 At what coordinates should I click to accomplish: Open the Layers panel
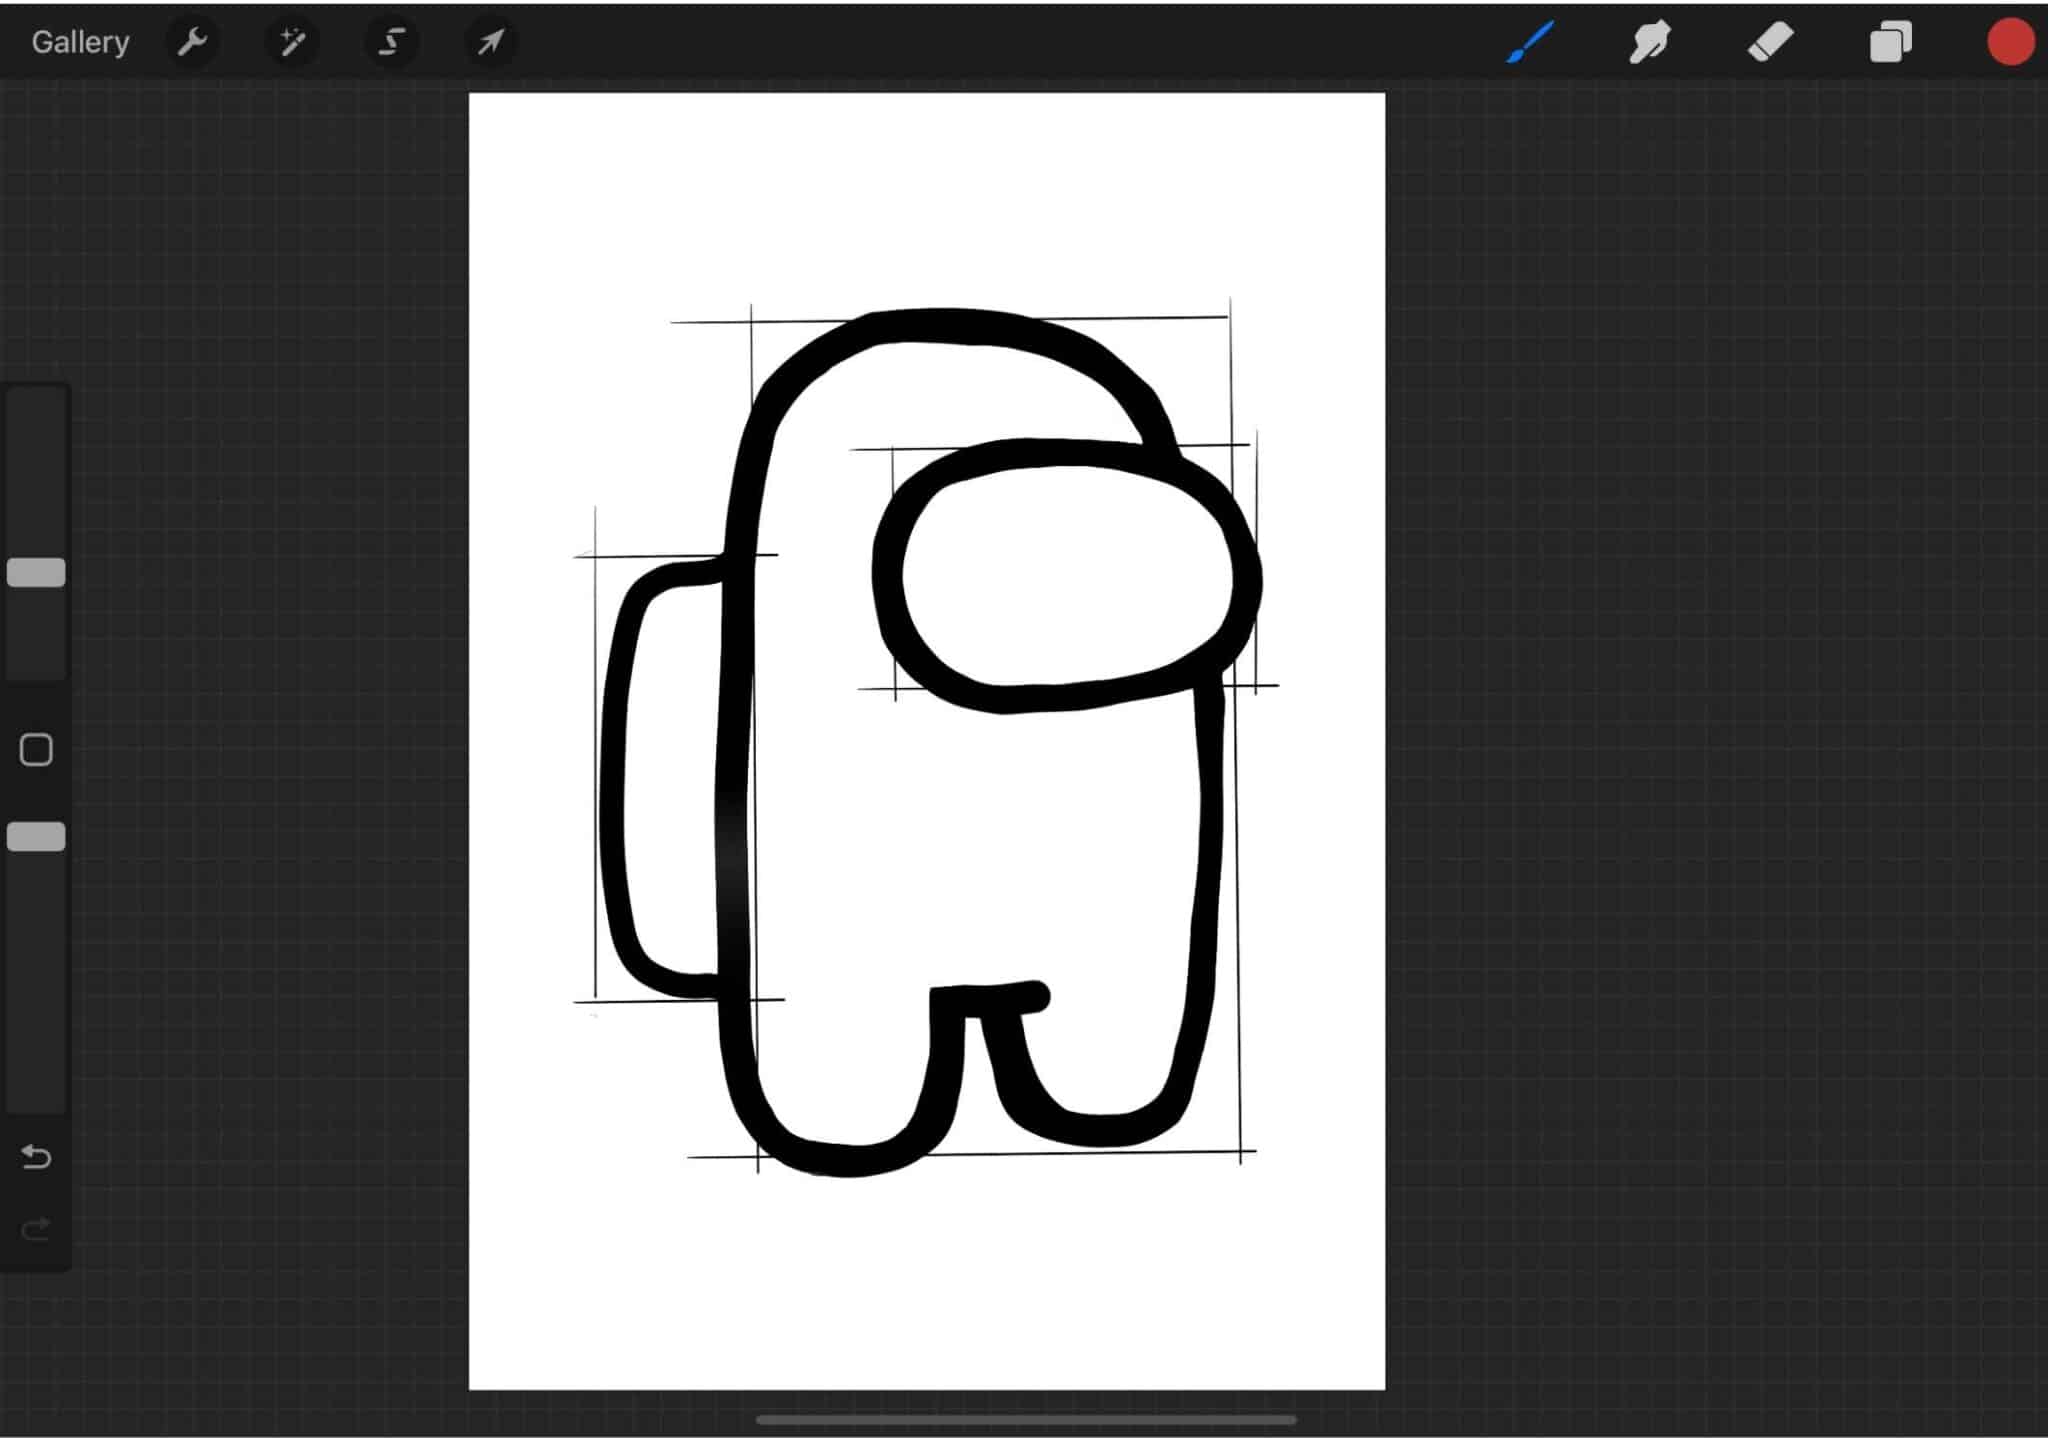pyautogui.click(x=1890, y=41)
